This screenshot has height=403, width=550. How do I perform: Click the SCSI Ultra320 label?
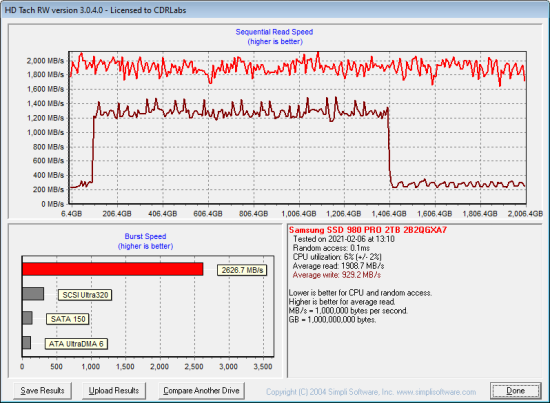click(x=85, y=295)
